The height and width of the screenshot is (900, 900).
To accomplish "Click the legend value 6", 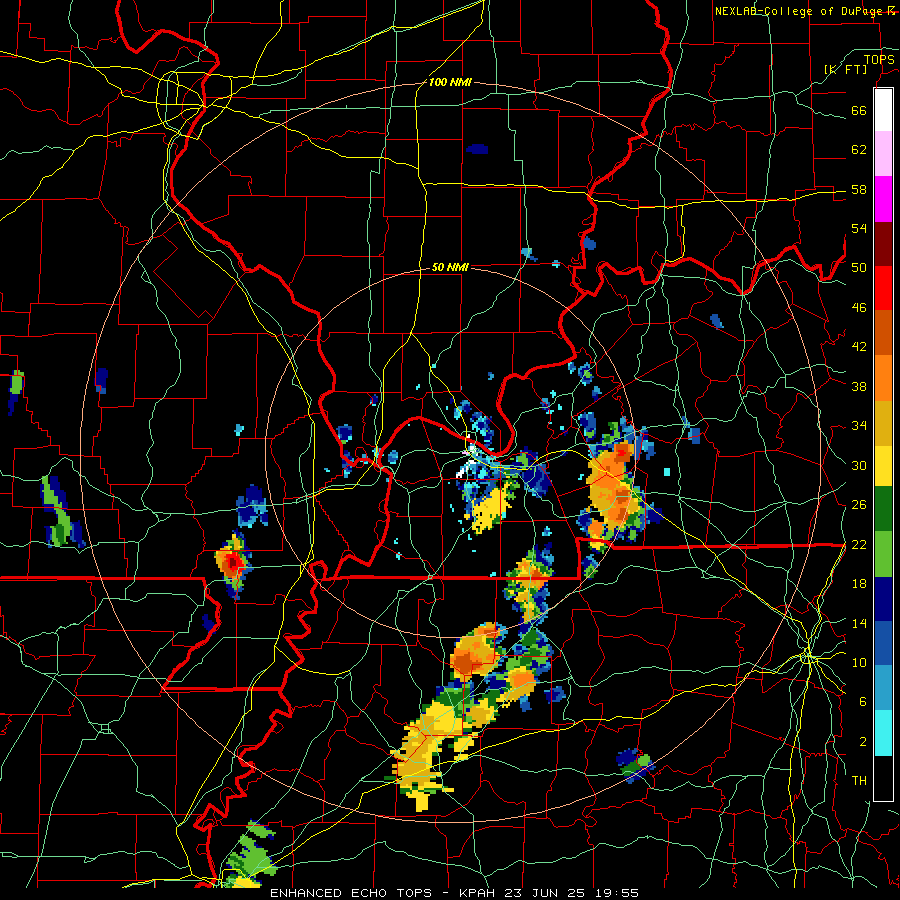I will [x=862, y=701].
